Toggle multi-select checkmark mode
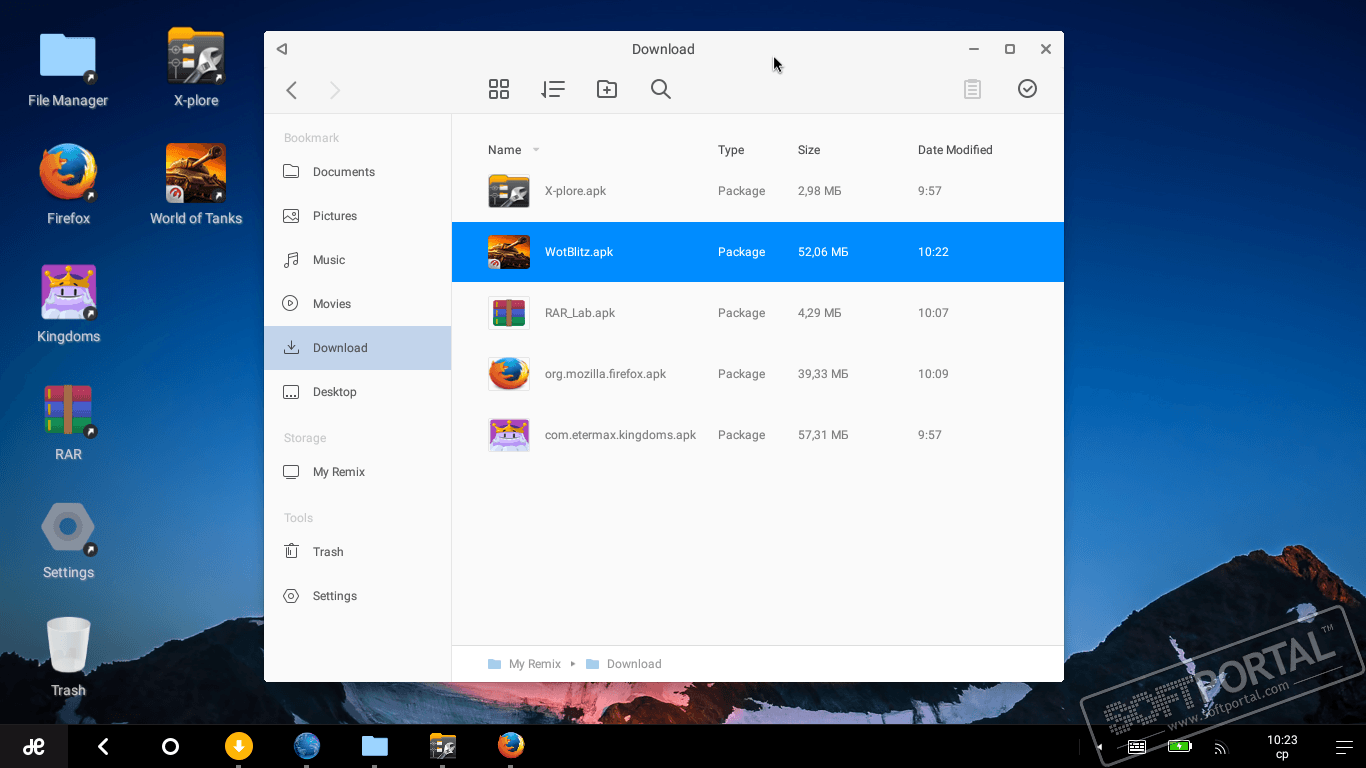The height and width of the screenshot is (768, 1366). click(x=1027, y=89)
